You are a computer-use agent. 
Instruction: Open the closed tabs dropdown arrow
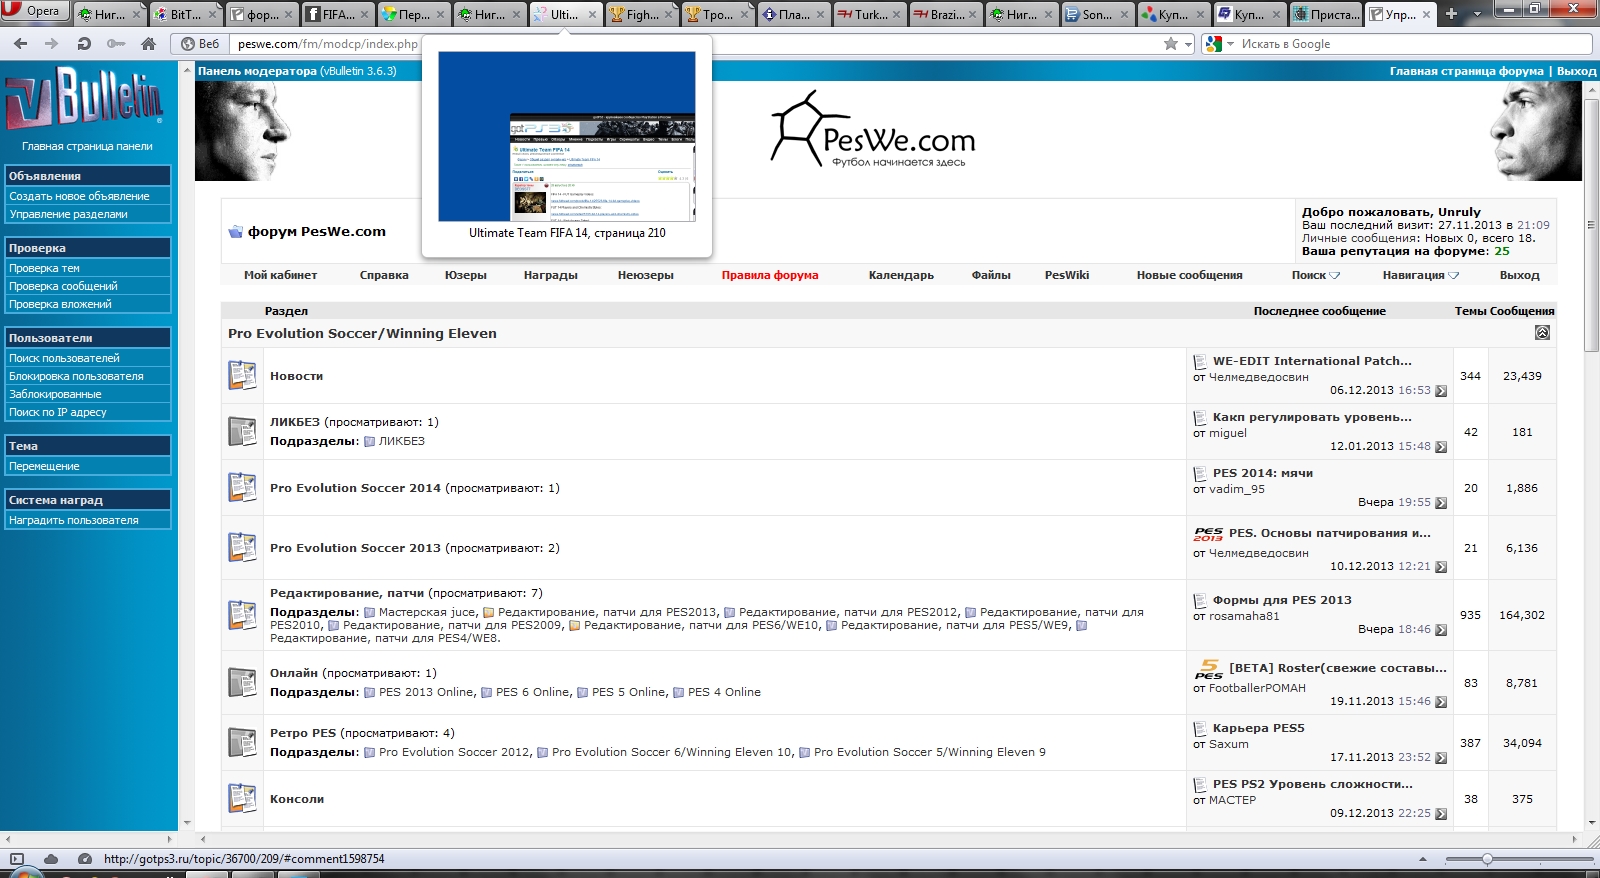click(x=1477, y=14)
